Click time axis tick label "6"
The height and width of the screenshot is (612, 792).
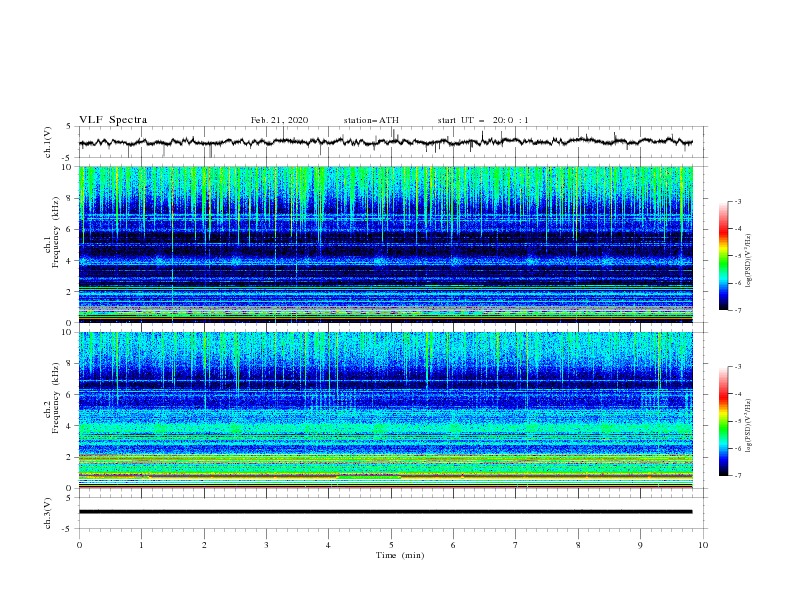coord(453,545)
